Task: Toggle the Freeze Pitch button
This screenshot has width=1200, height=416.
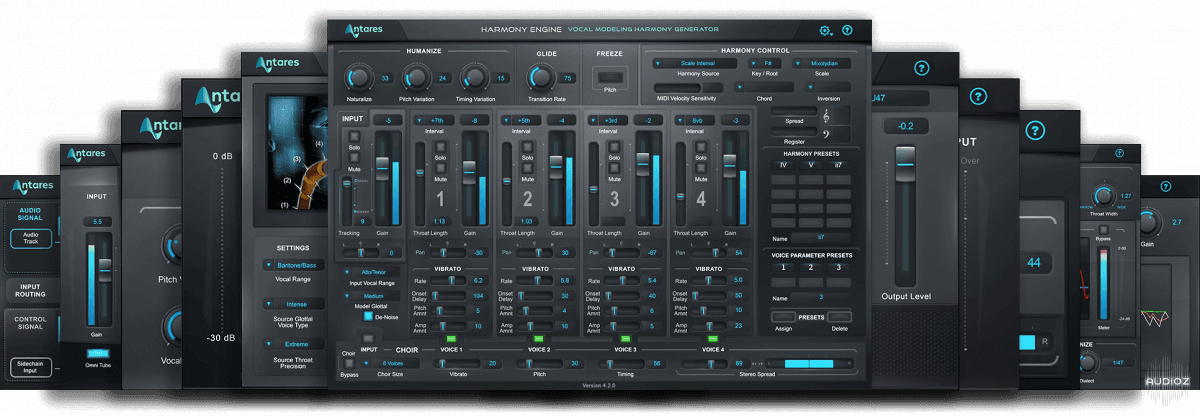Action: (609, 77)
